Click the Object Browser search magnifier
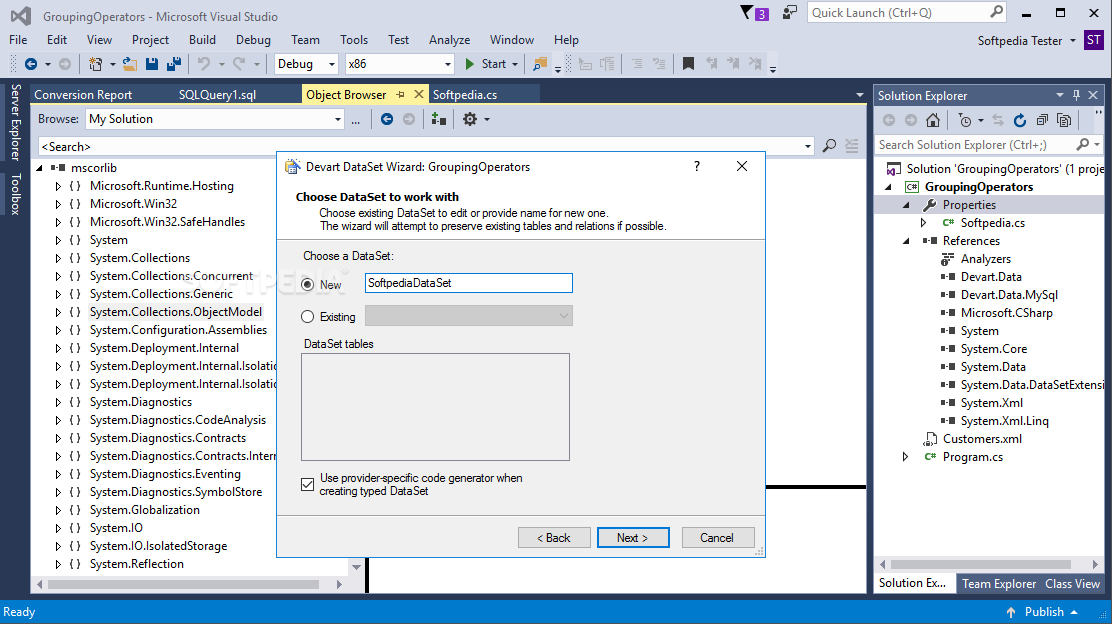The height and width of the screenshot is (624, 1112). tap(829, 146)
